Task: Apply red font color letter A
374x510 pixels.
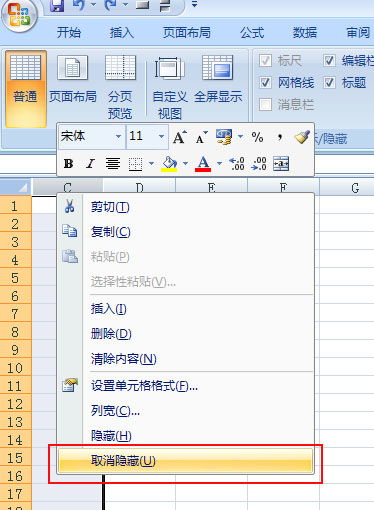Action: coord(203,164)
